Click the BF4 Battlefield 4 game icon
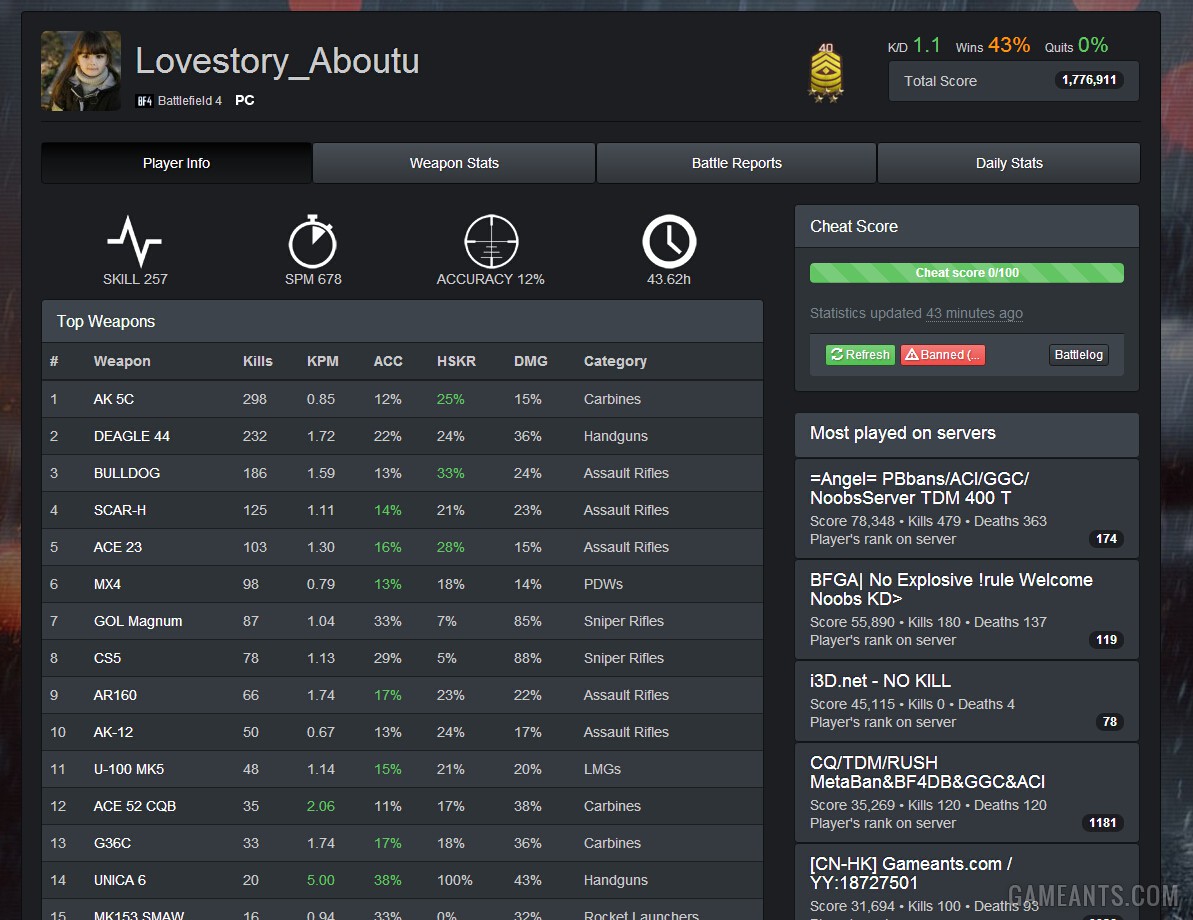Screen dimensions: 1193x920 click(x=145, y=100)
